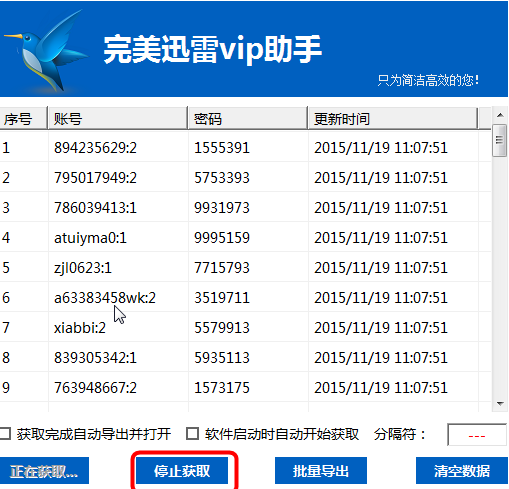Click the hummingbird logo icon
Viewport: 509px width, 489px height.
[46, 51]
